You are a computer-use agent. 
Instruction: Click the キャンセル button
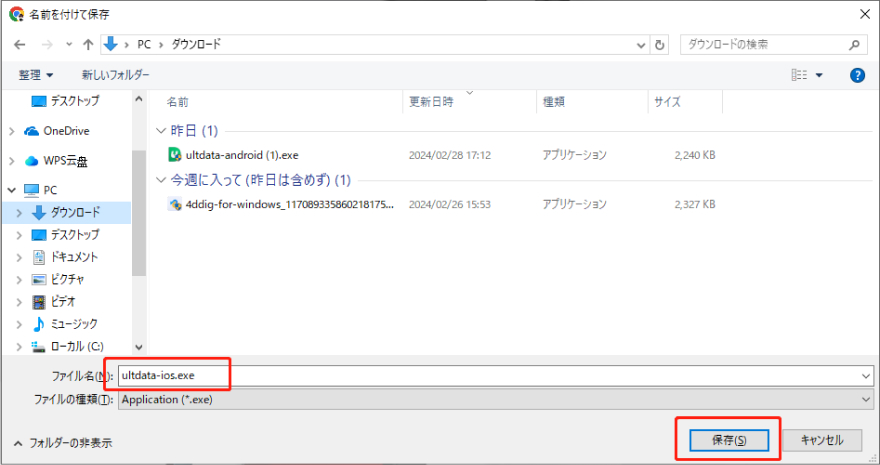pos(821,440)
